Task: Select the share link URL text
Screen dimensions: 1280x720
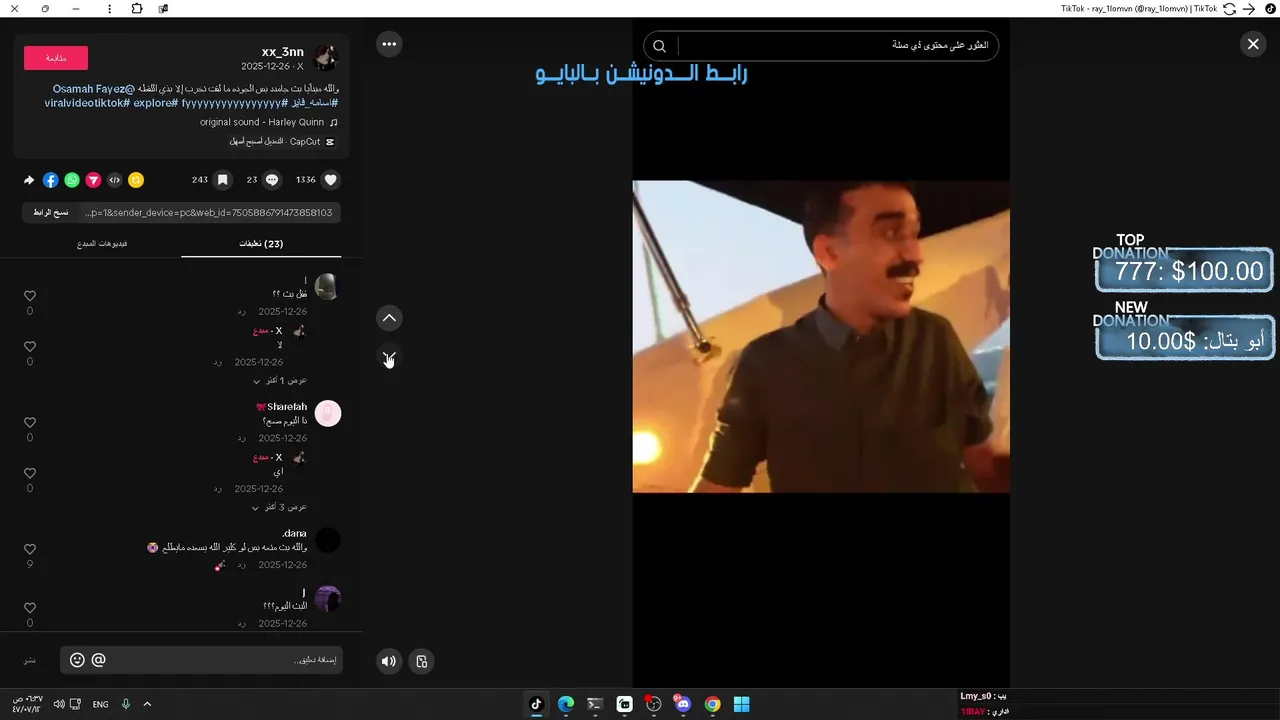Action: coord(209,213)
